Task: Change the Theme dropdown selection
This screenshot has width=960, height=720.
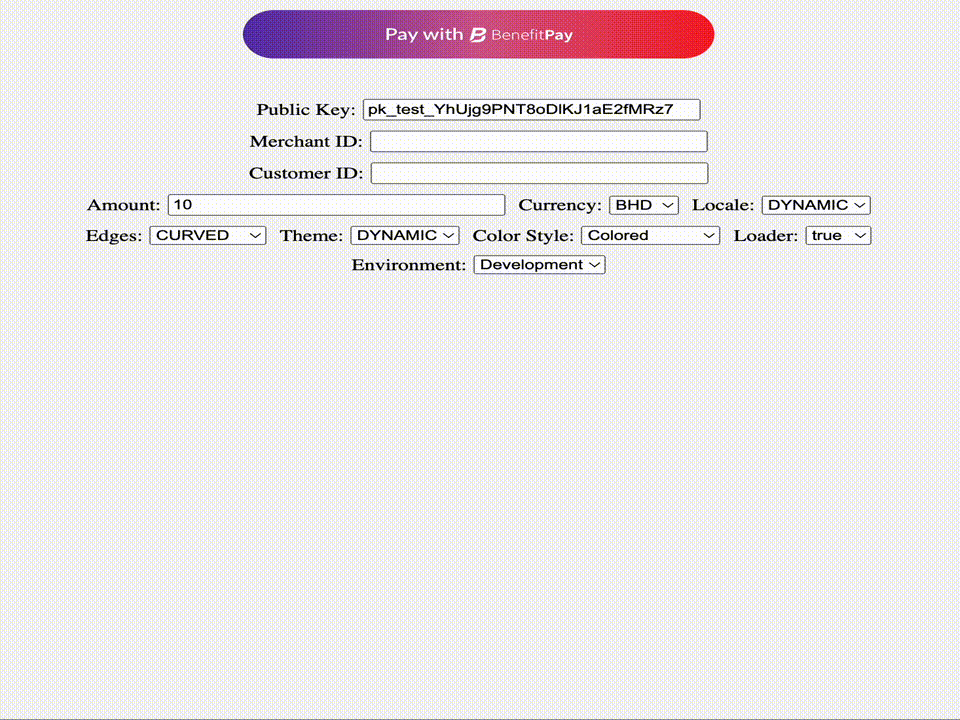Action: coord(405,236)
